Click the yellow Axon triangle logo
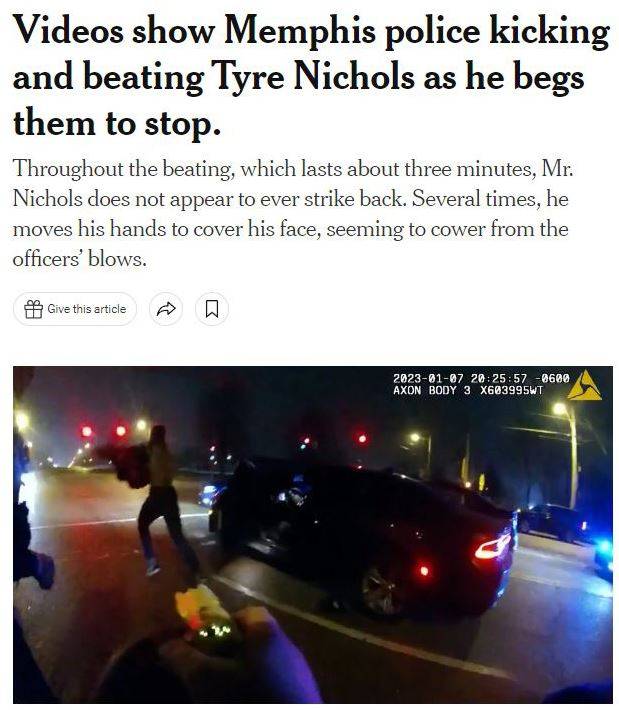Viewport: 619px width, 710px height. click(585, 385)
